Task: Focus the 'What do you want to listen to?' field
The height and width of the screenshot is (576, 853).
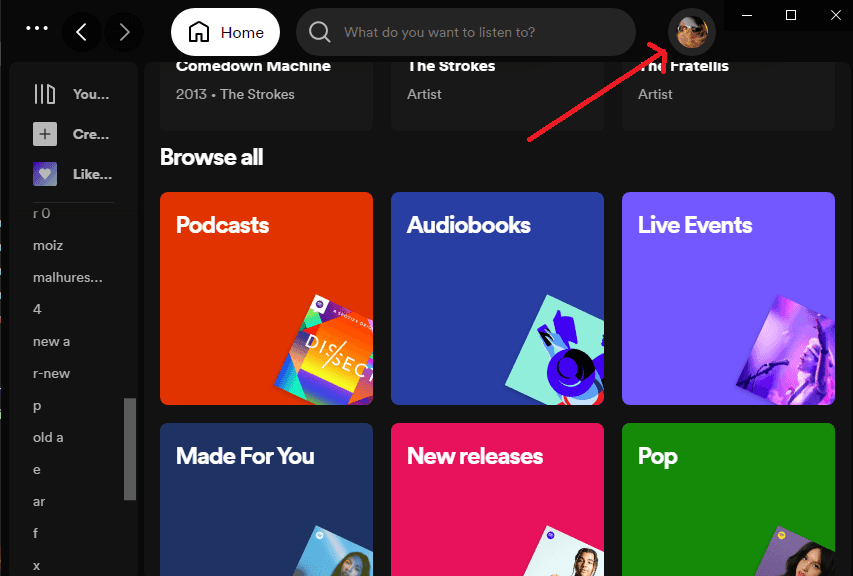Action: coord(466,32)
